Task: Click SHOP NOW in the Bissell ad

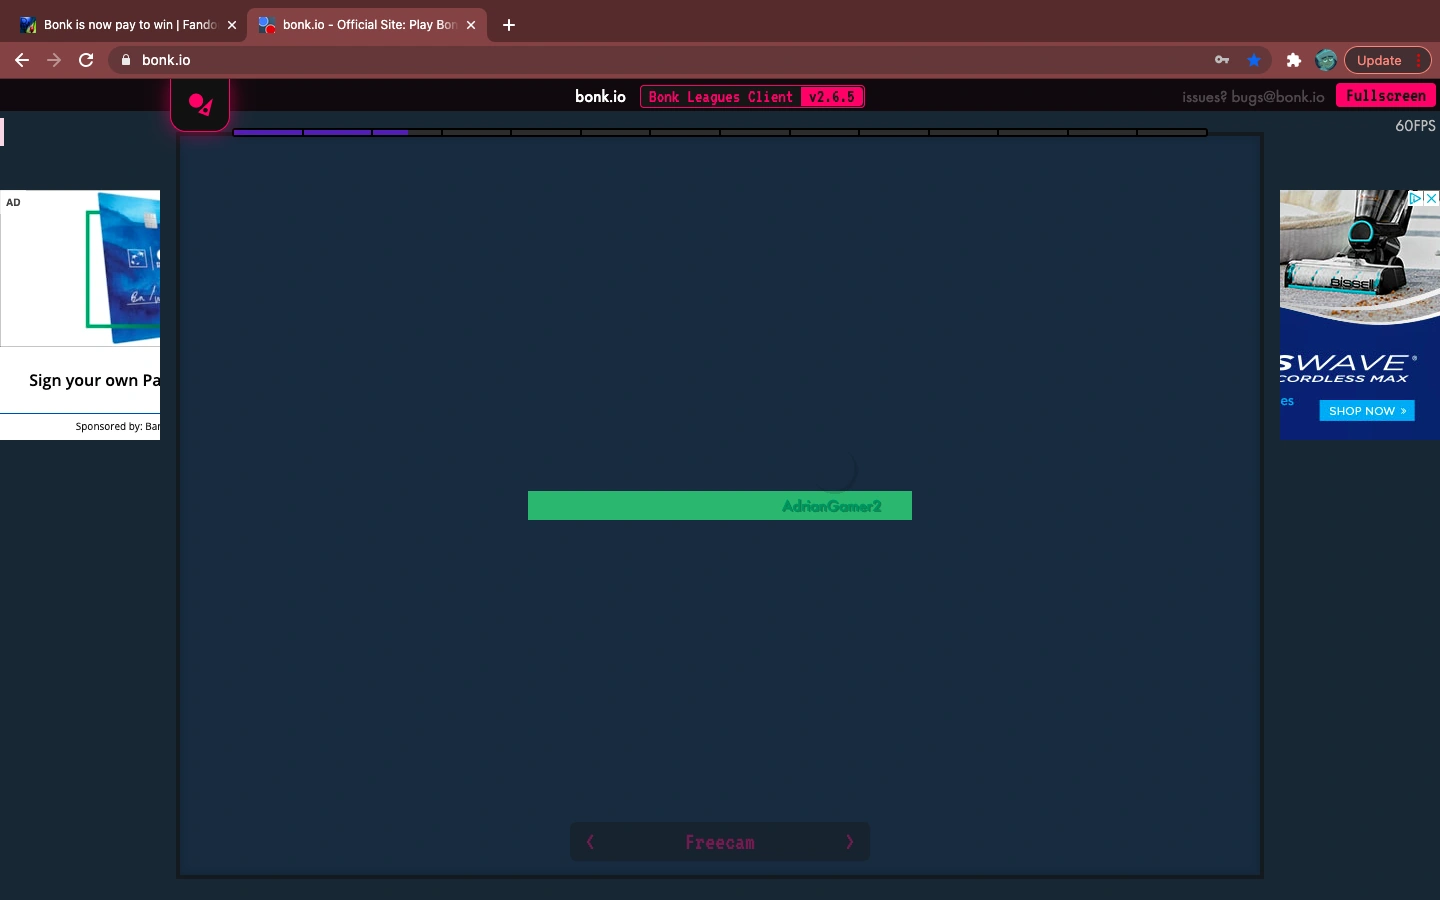Action: tap(1366, 411)
